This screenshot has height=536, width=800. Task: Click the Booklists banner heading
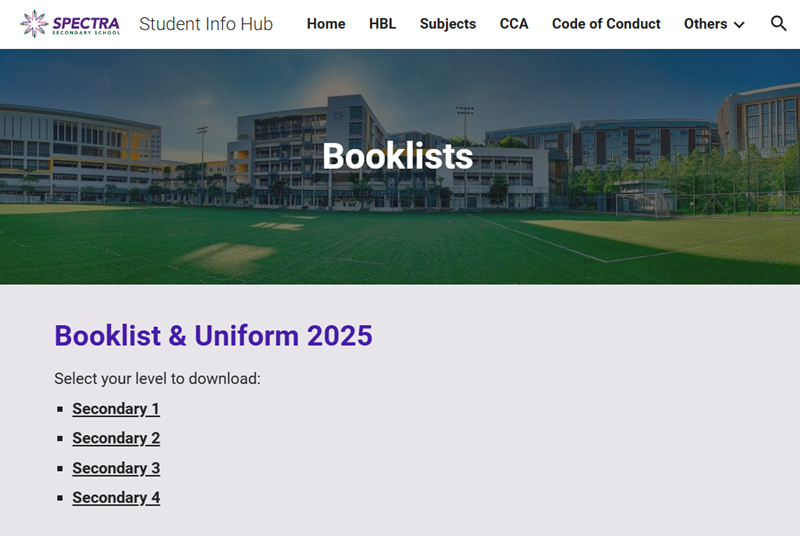click(397, 156)
